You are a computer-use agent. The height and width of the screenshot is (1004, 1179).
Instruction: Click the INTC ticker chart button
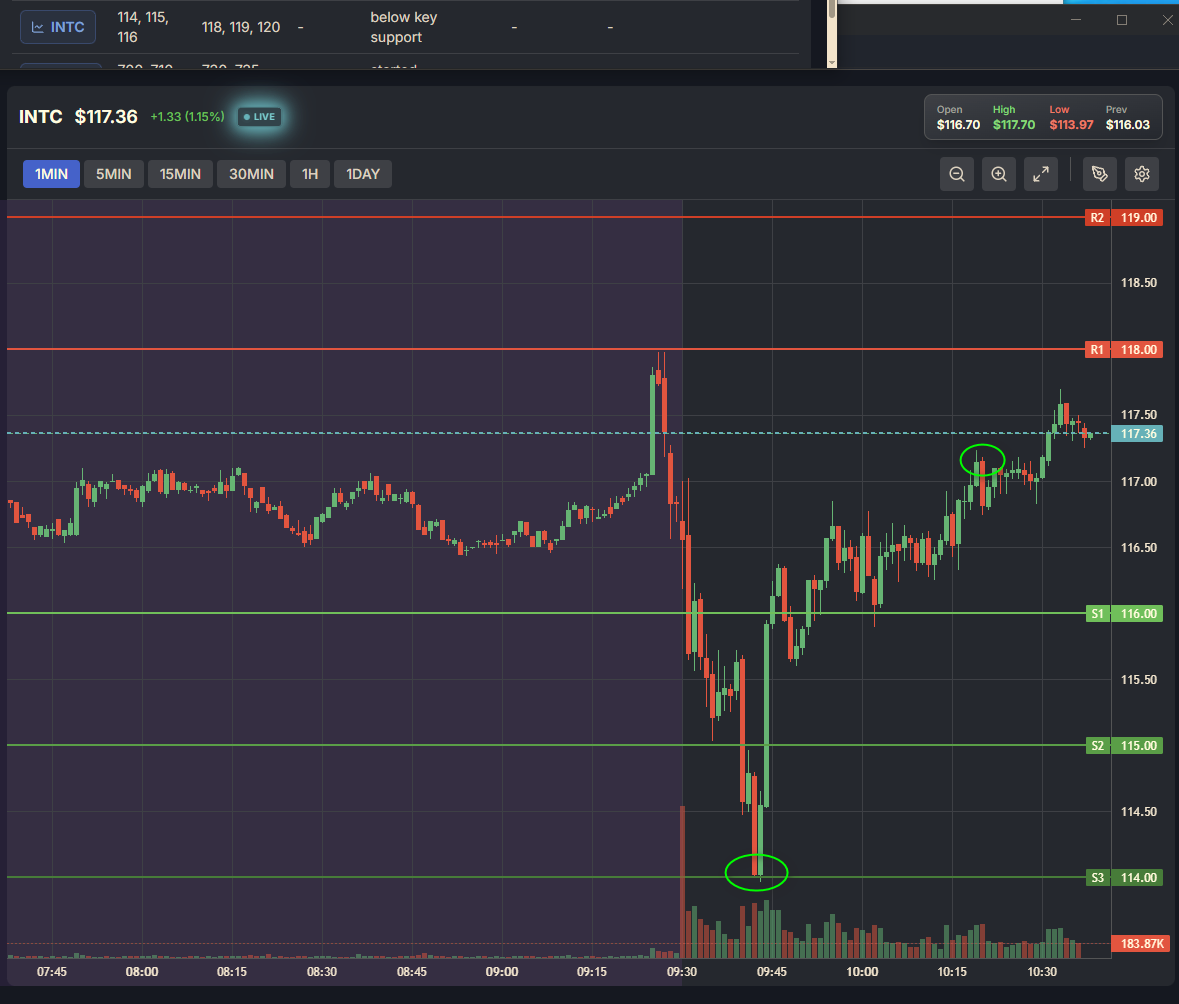tap(58, 27)
